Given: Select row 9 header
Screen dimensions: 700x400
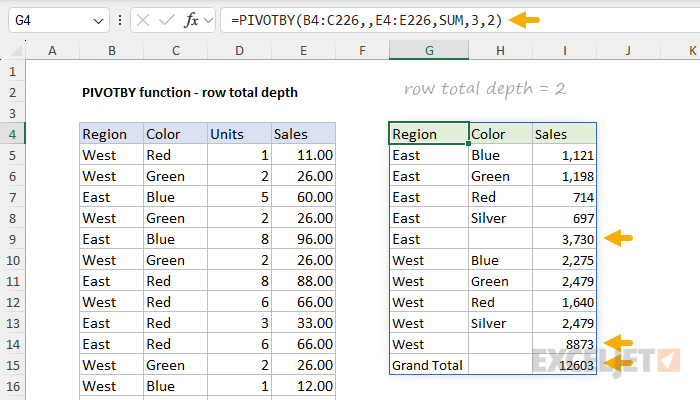Looking at the screenshot, I should [12, 239].
